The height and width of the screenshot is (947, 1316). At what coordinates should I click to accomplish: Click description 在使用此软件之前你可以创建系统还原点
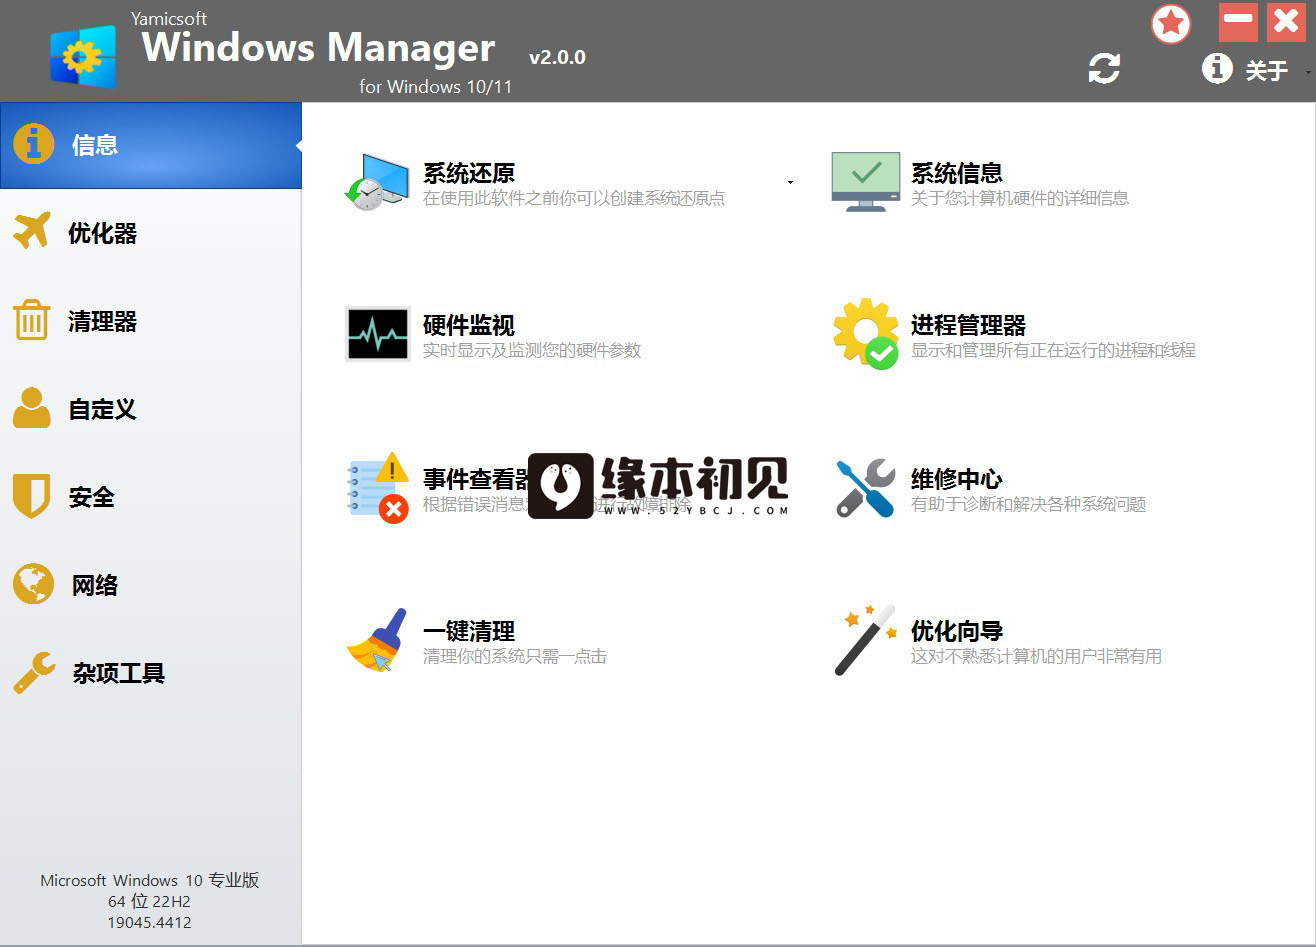coord(574,198)
